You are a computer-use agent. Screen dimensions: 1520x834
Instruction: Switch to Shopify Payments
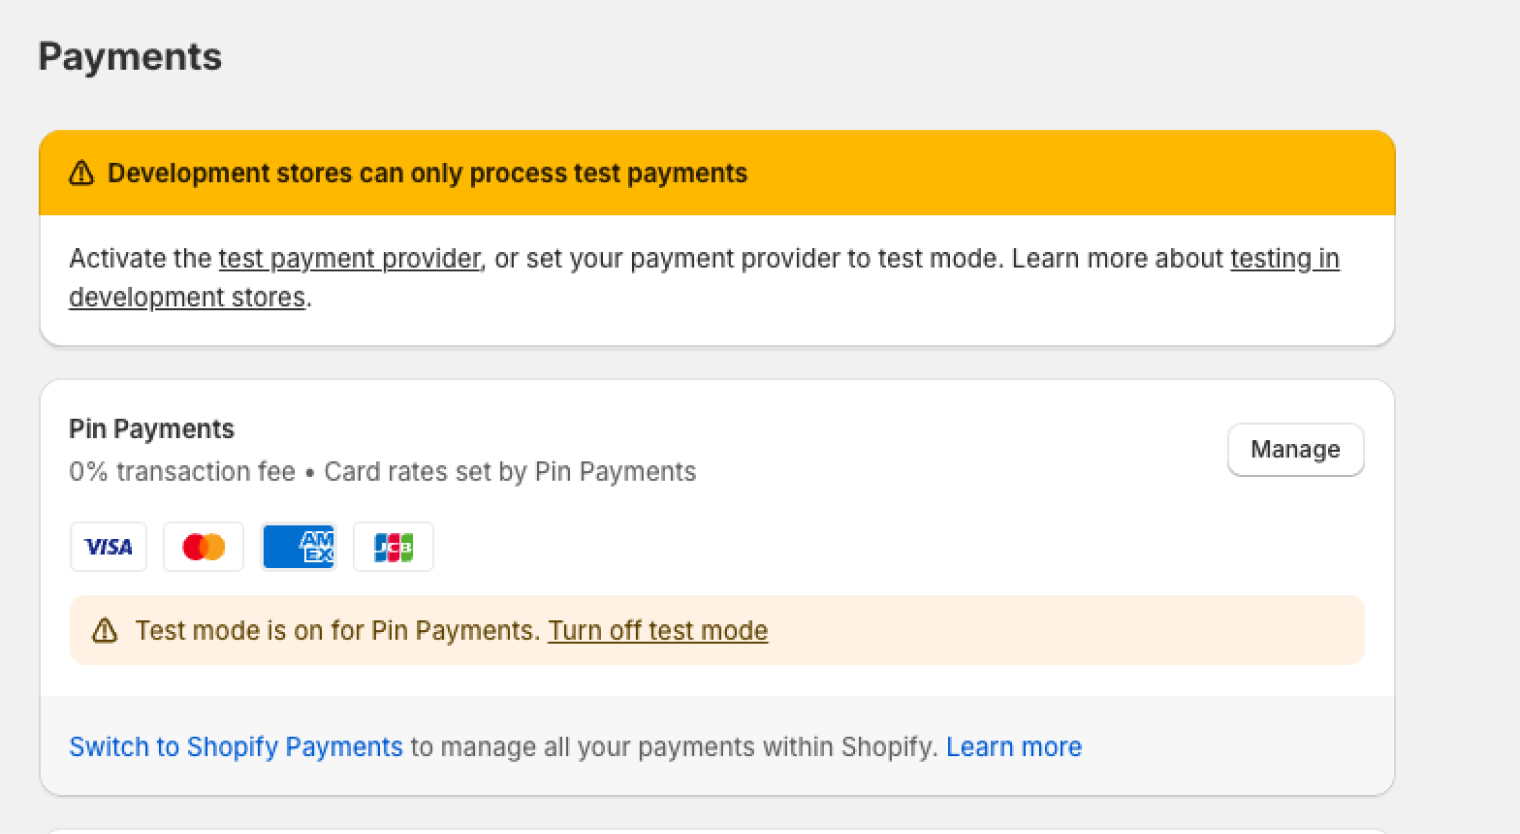(x=236, y=747)
